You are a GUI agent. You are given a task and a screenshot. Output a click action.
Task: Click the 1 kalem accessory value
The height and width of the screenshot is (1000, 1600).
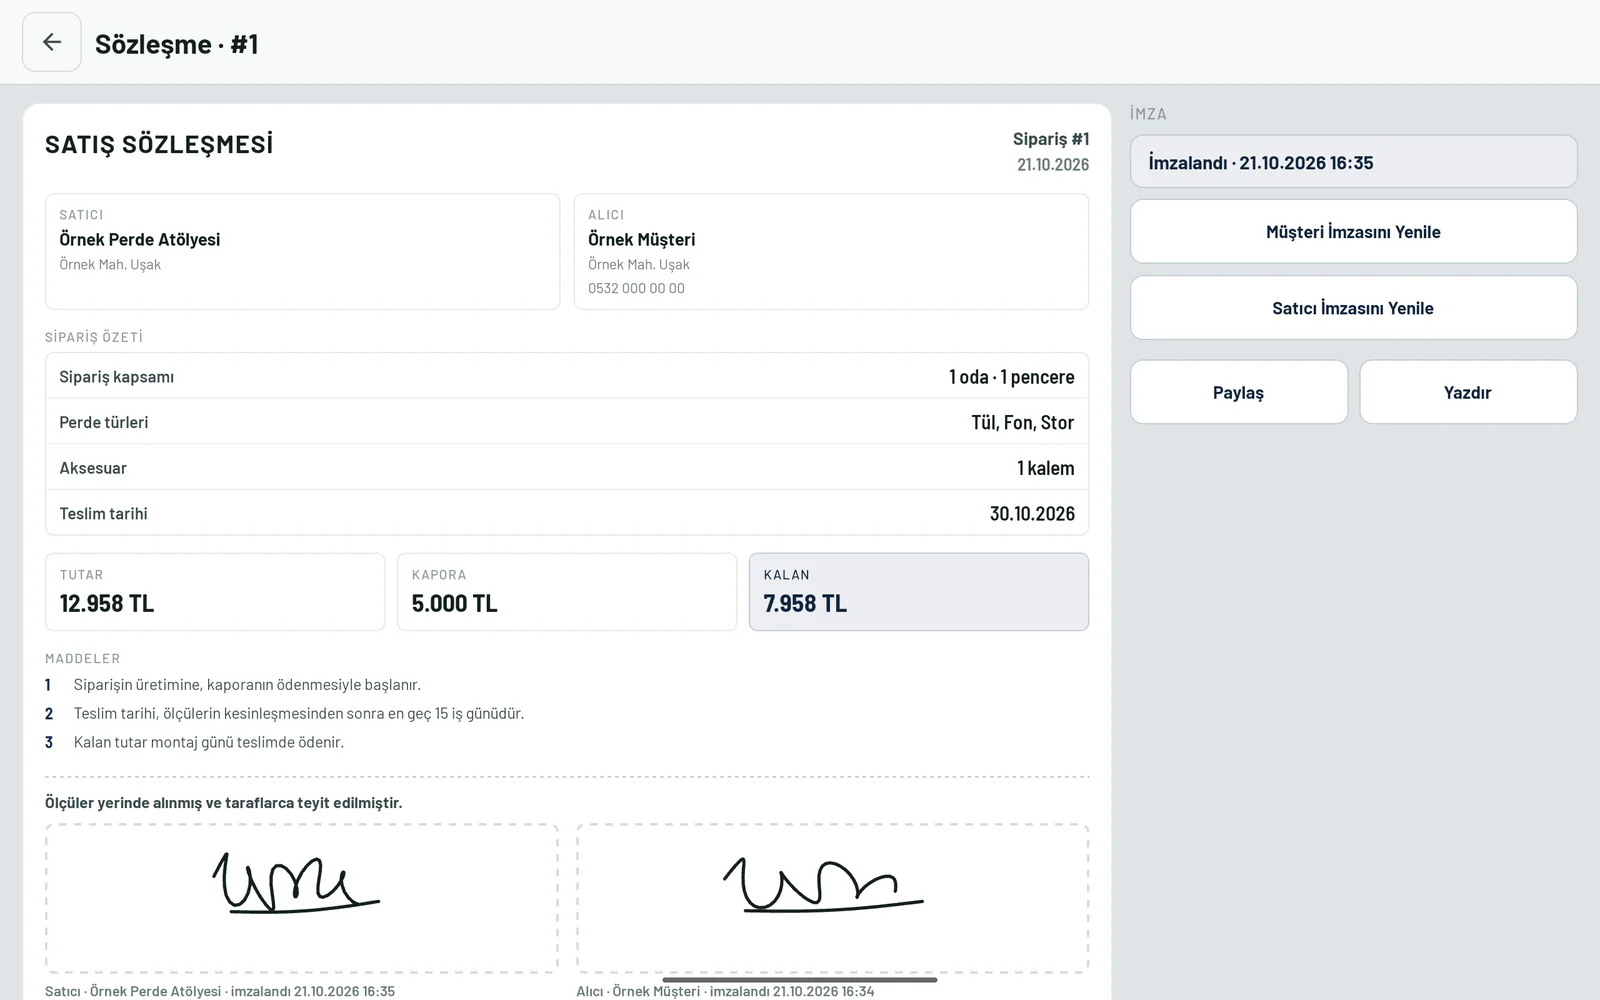coord(1046,468)
